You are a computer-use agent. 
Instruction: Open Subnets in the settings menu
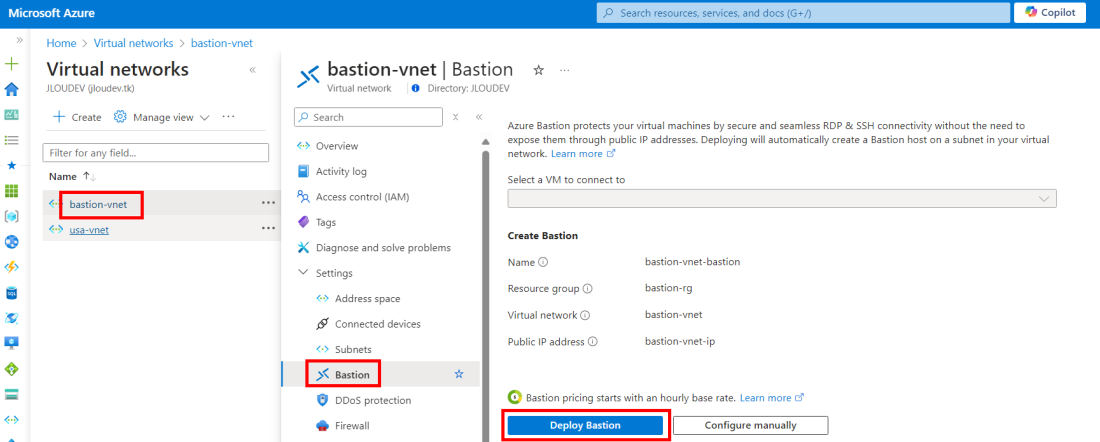coord(351,349)
